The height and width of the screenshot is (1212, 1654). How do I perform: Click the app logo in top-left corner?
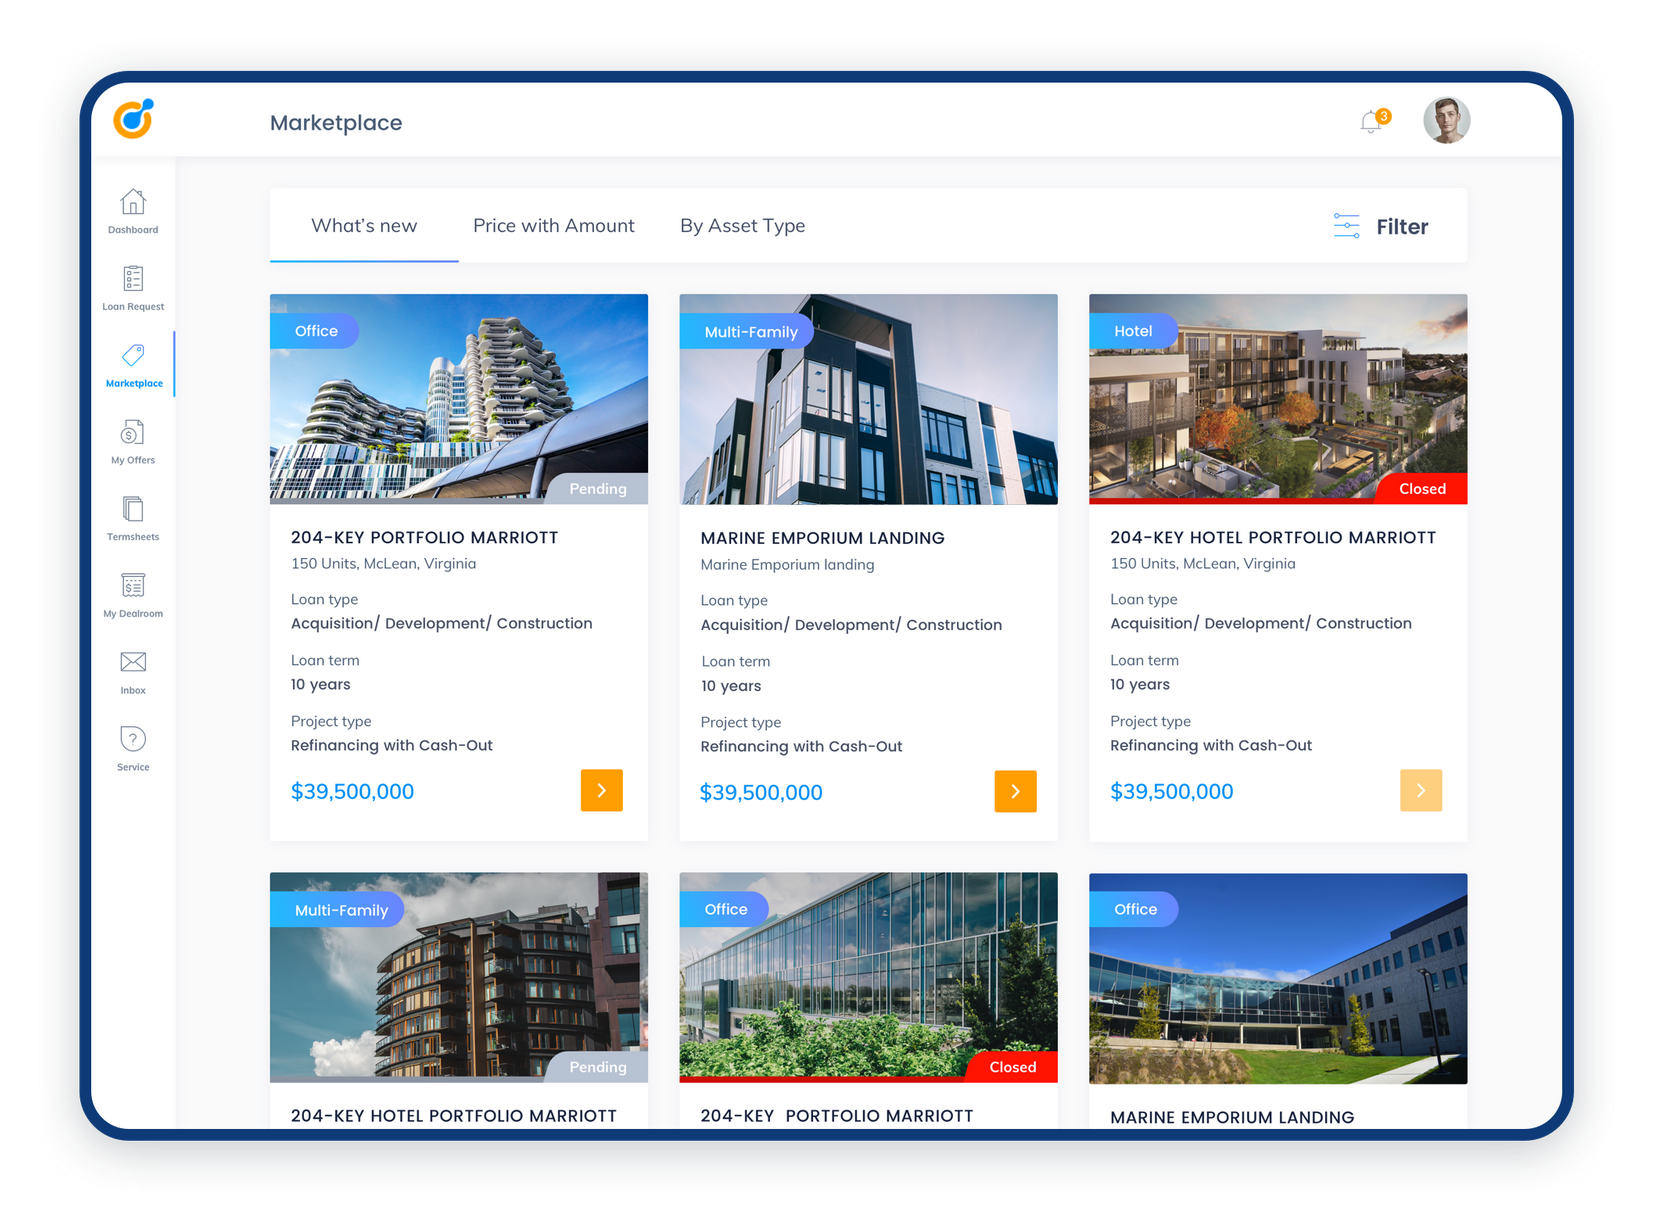133,119
